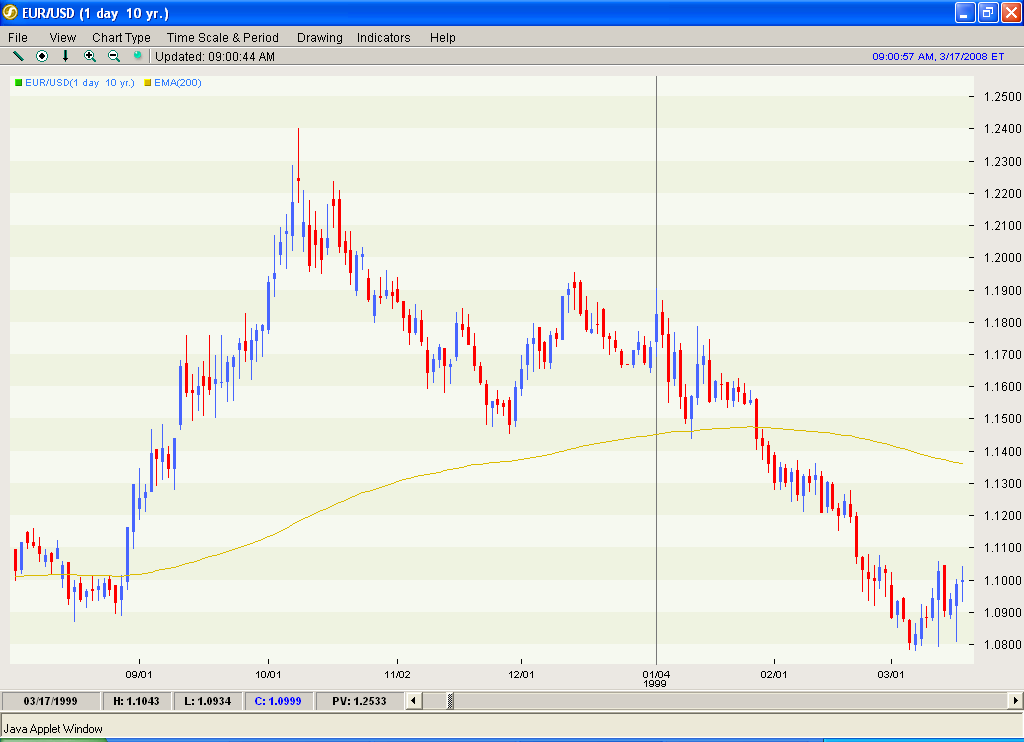Screen dimensions: 1024x742
Task: Click the green status ball icon
Action: pos(137,56)
